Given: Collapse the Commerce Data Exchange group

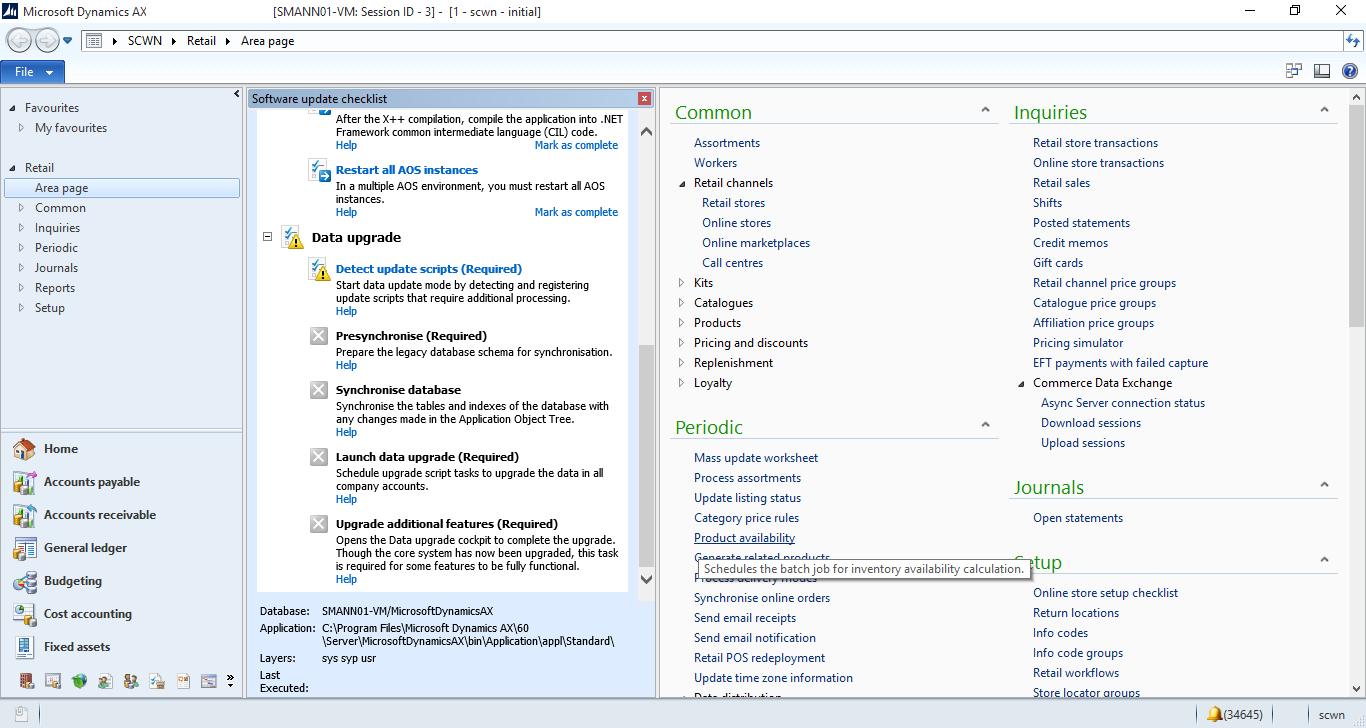Looking at the screenshot, I should tap(1021, 383).
